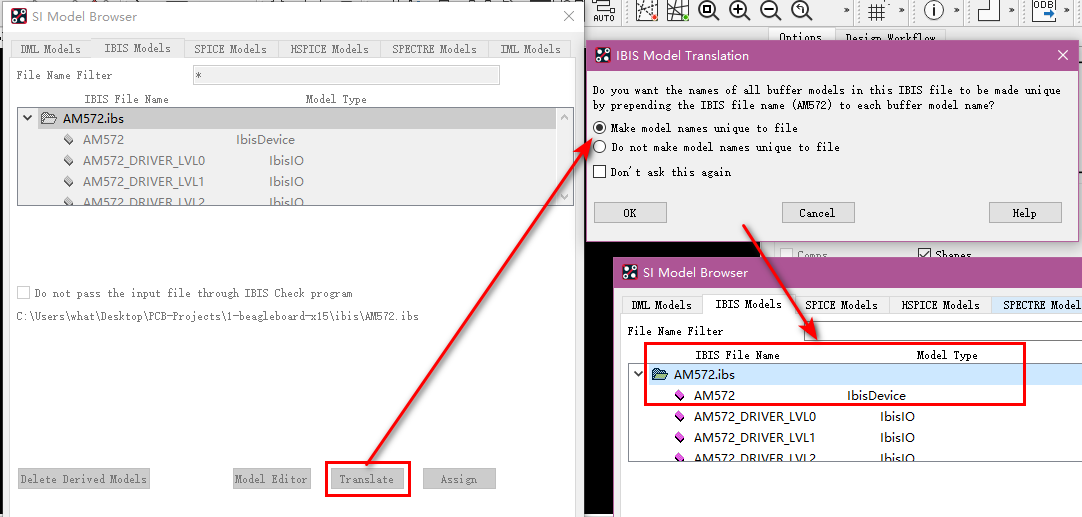Viewport: 1082px width, 517px height.
Task: Collapse AM572.ibs tree in lower-right browser
Action: (x=639, y=375)
